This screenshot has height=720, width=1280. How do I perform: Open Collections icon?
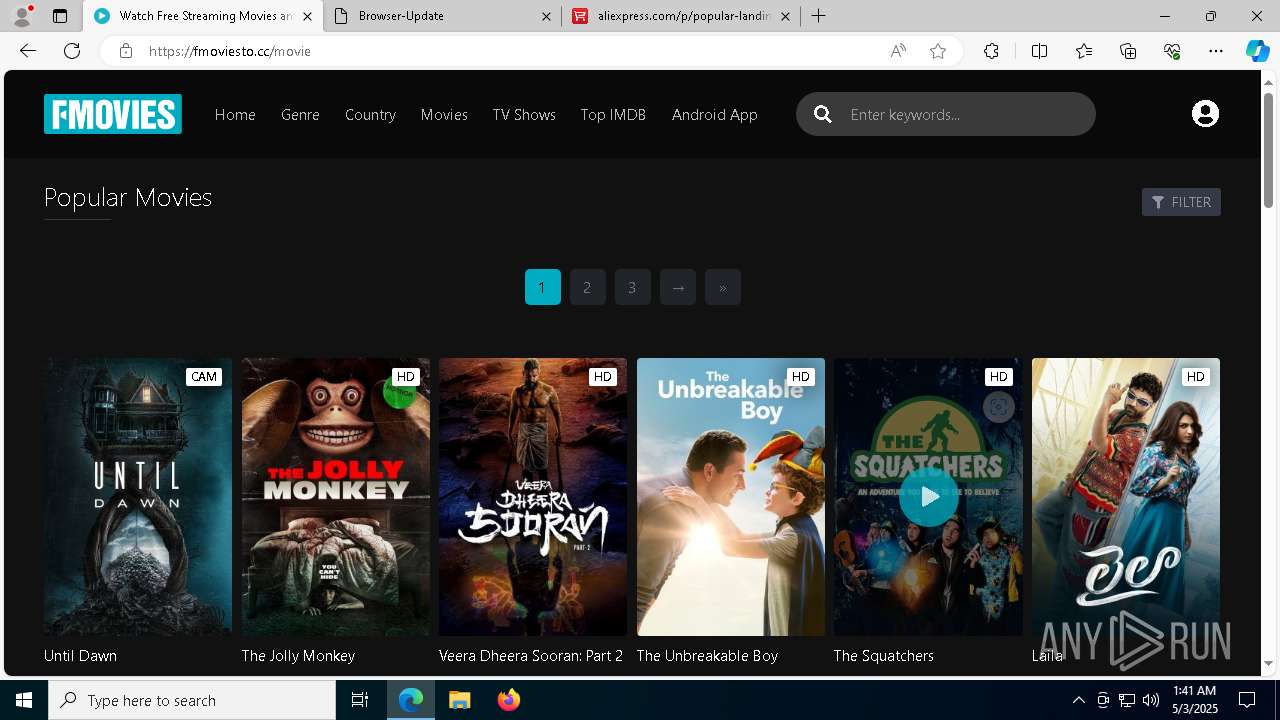coord(1128,51)
